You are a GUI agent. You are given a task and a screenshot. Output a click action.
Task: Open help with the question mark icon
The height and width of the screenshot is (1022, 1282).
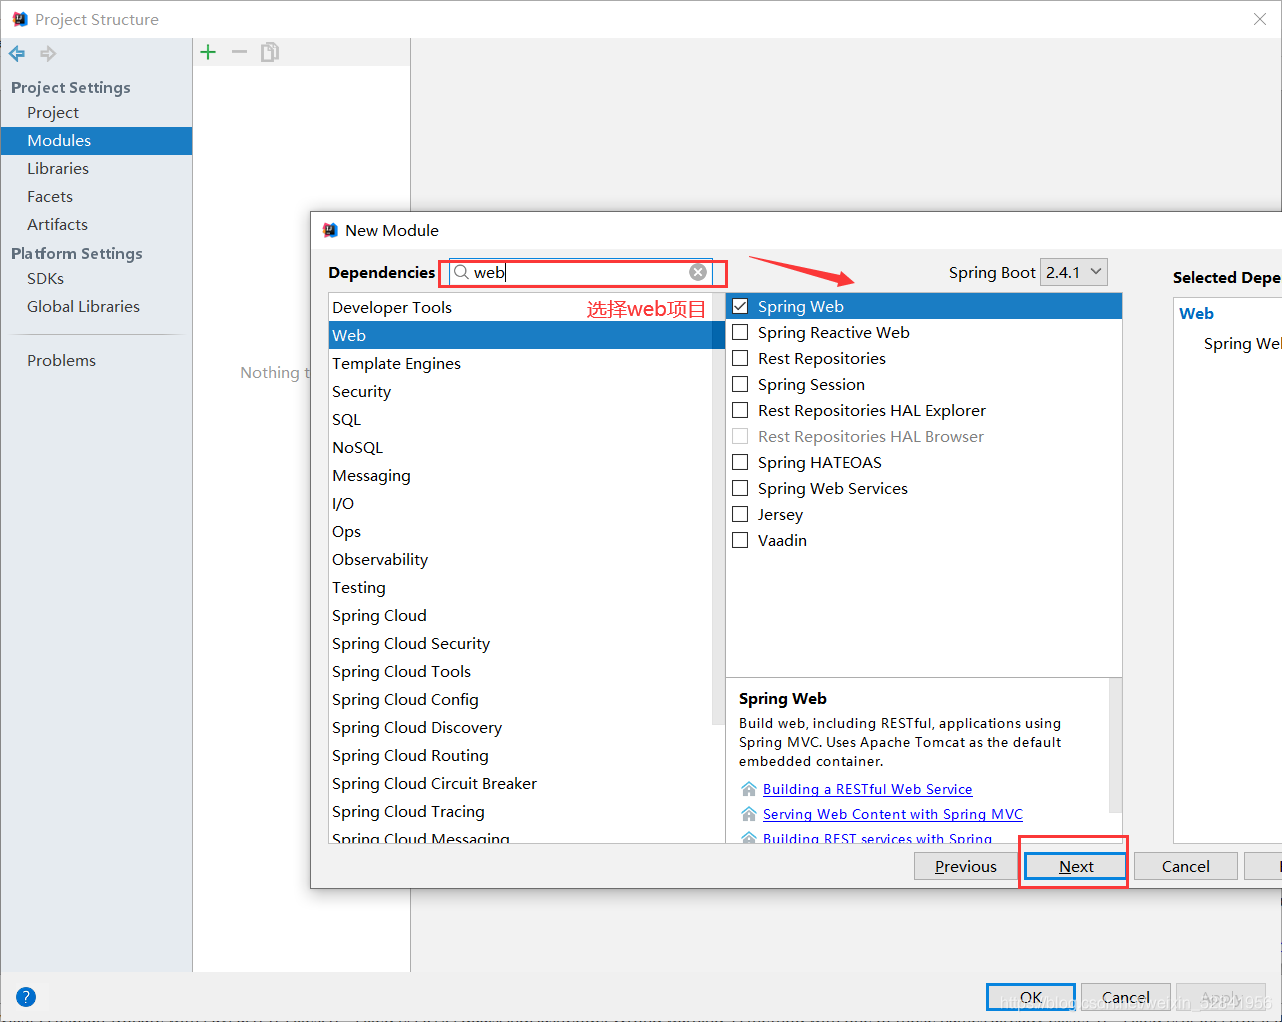tap(26, 996)
